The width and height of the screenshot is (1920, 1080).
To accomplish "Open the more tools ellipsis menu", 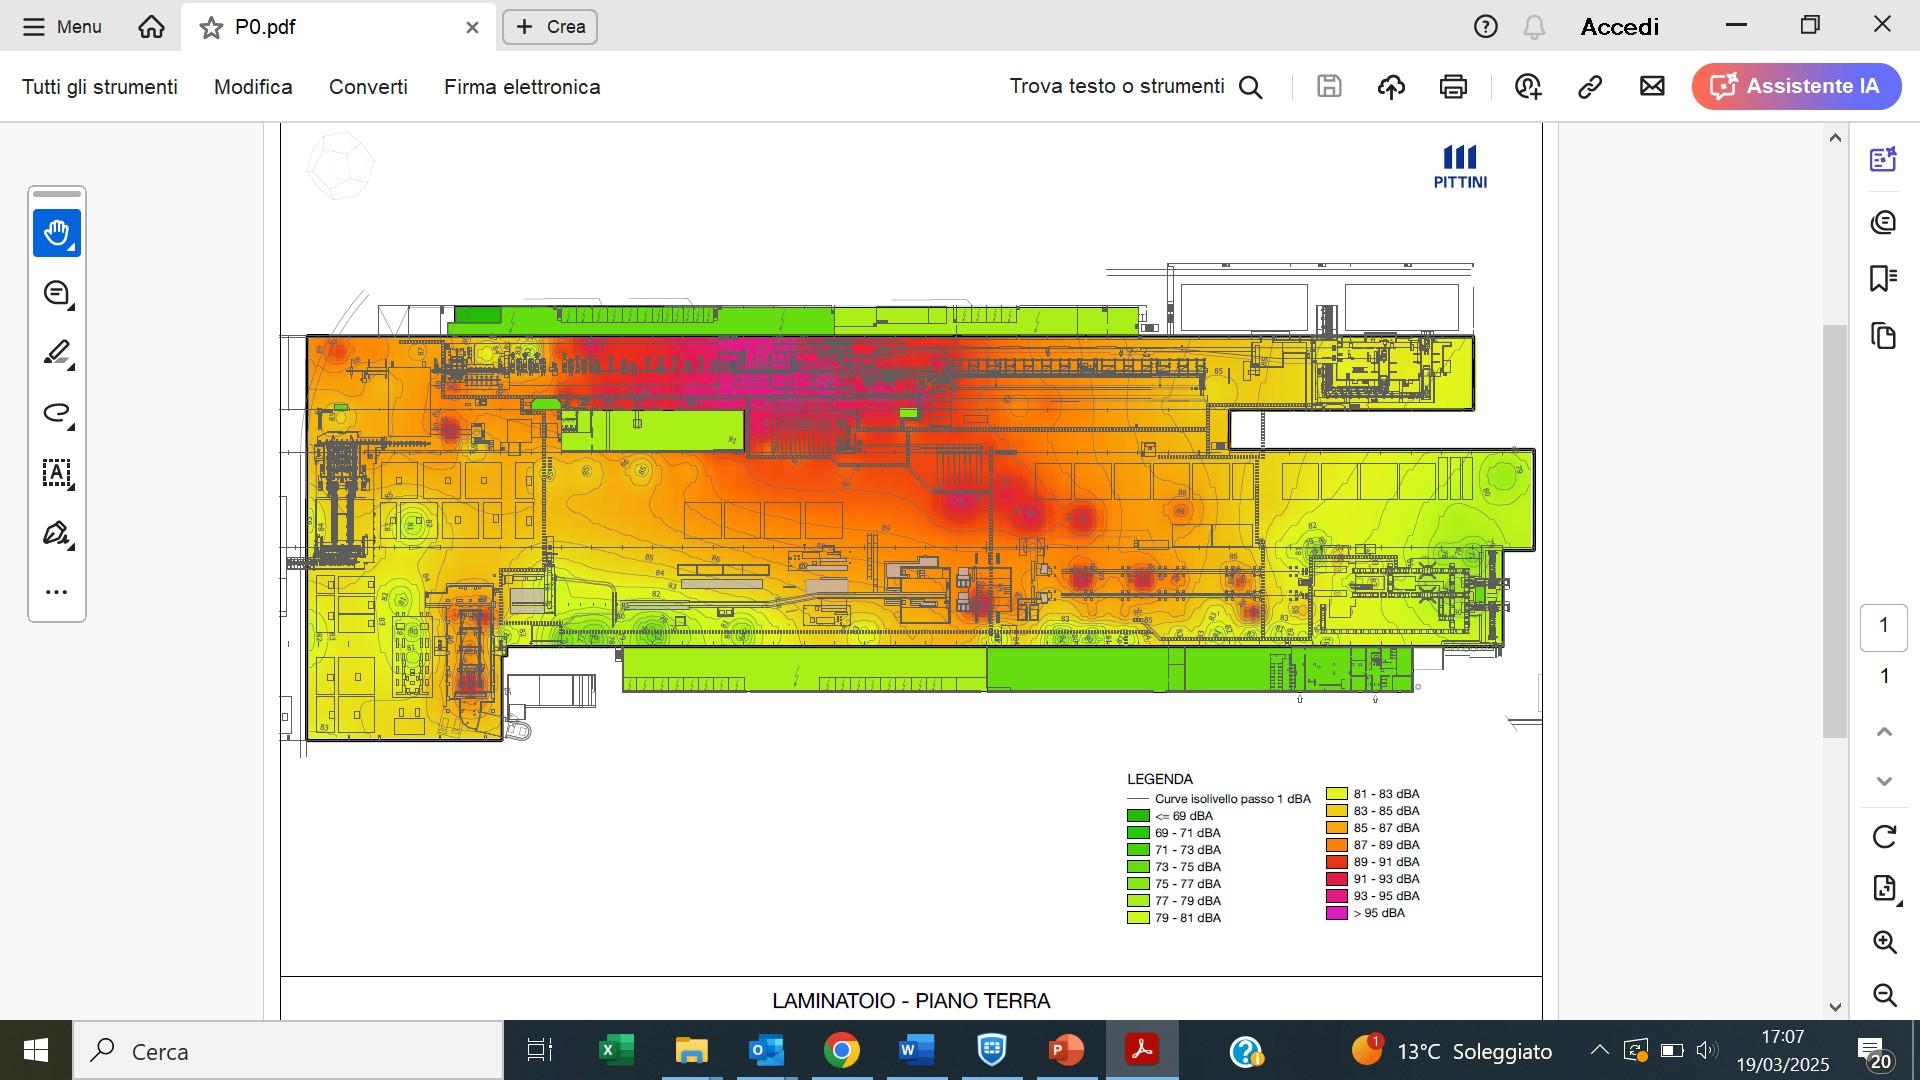I will pyautogui.click(x=57, y=592).
